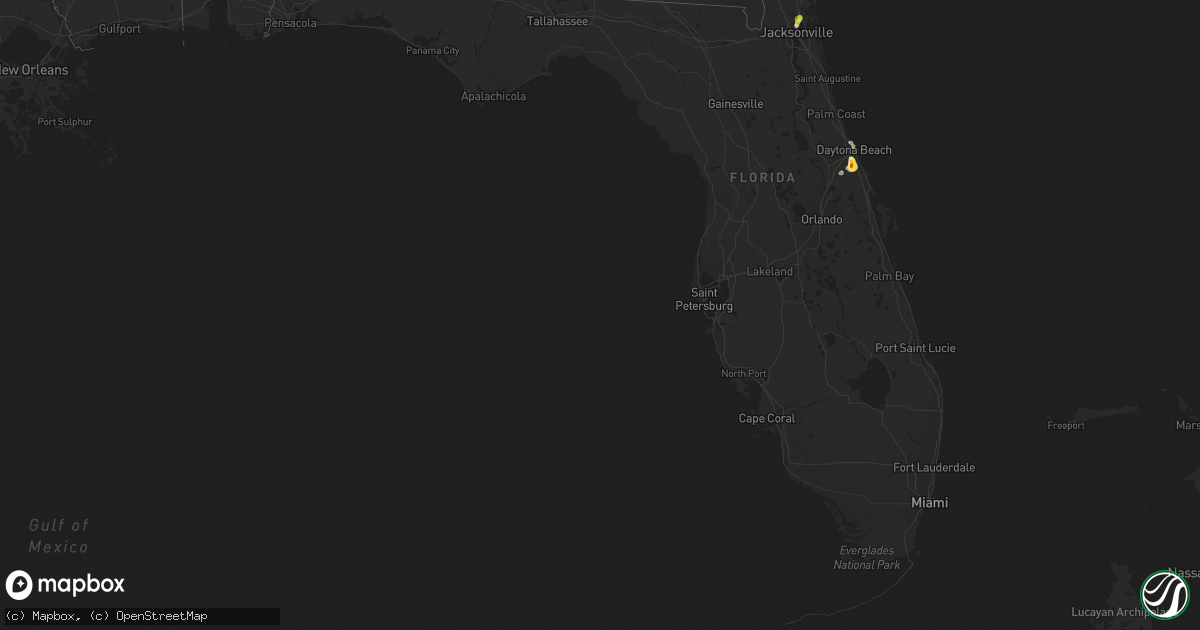Click the Saint Augustine label
Image resolution: width=1200 pixels, height=630 pixels.
[x=827, y=79]
